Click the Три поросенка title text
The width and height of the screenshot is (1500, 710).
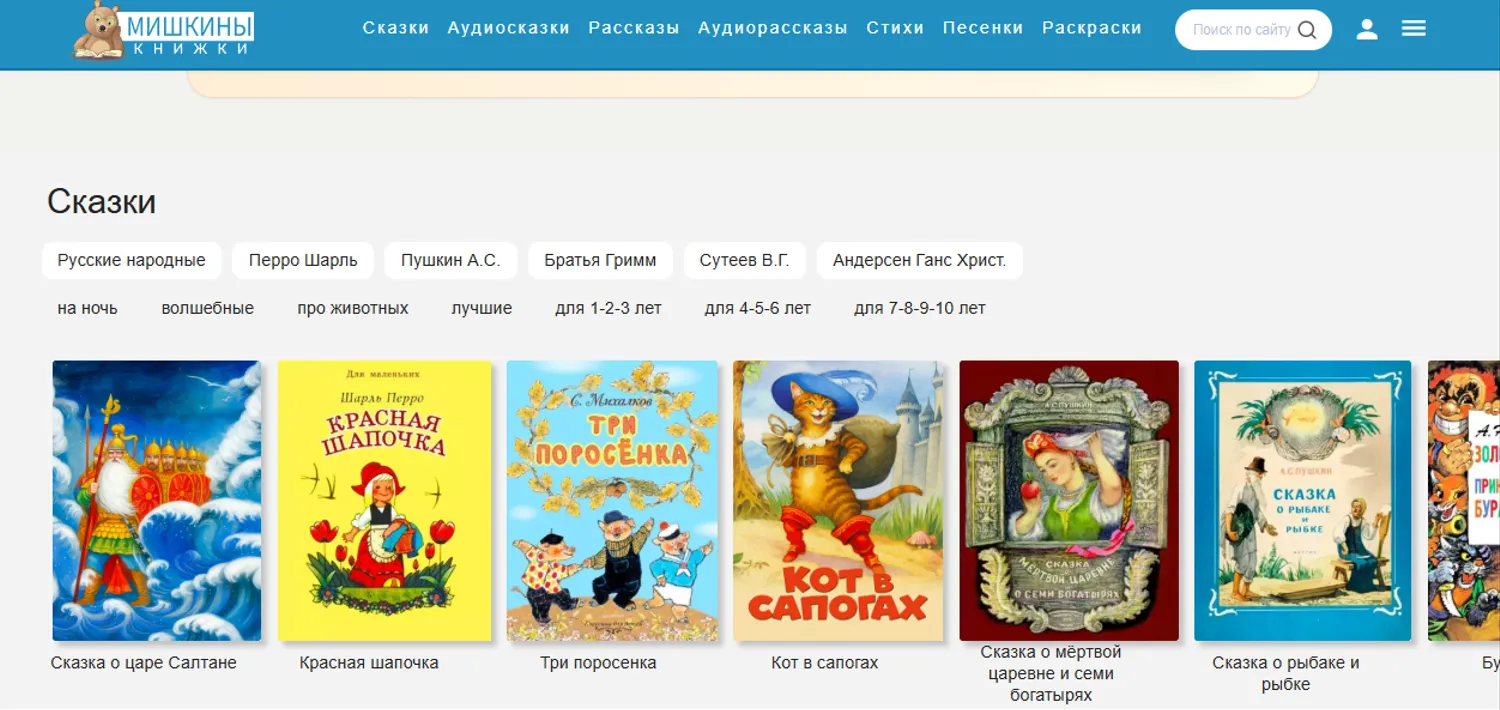click(598, 663)
